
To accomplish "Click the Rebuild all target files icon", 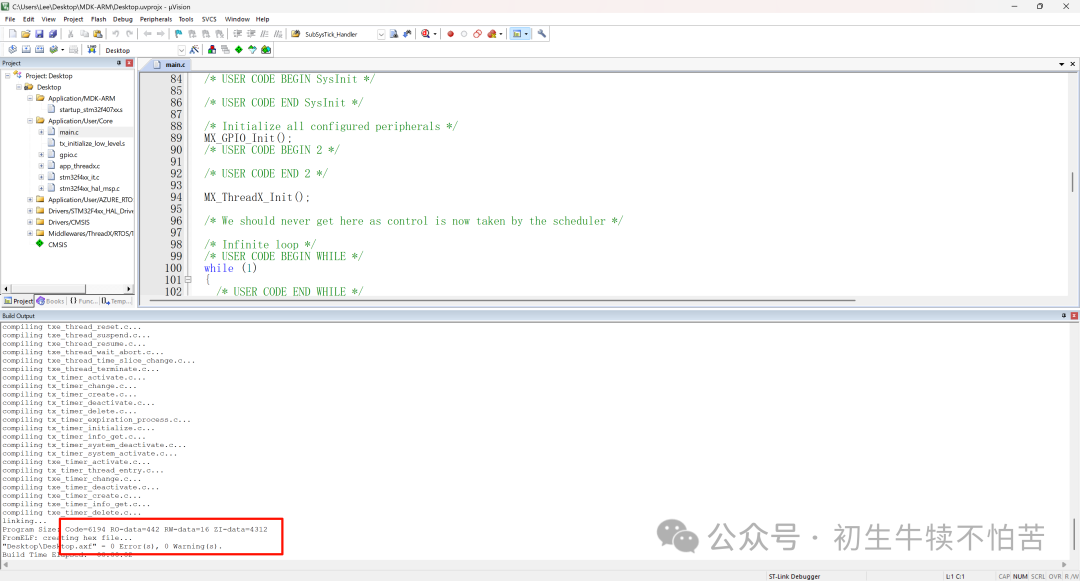I will [x=39, y=50].
